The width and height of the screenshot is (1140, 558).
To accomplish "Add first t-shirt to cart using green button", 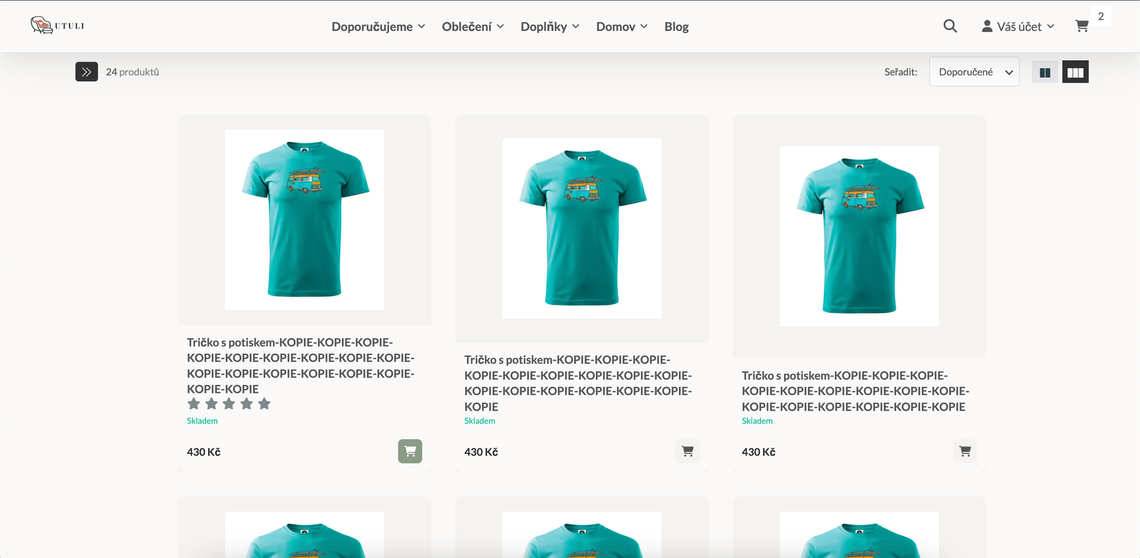I will tap(410, 452).
